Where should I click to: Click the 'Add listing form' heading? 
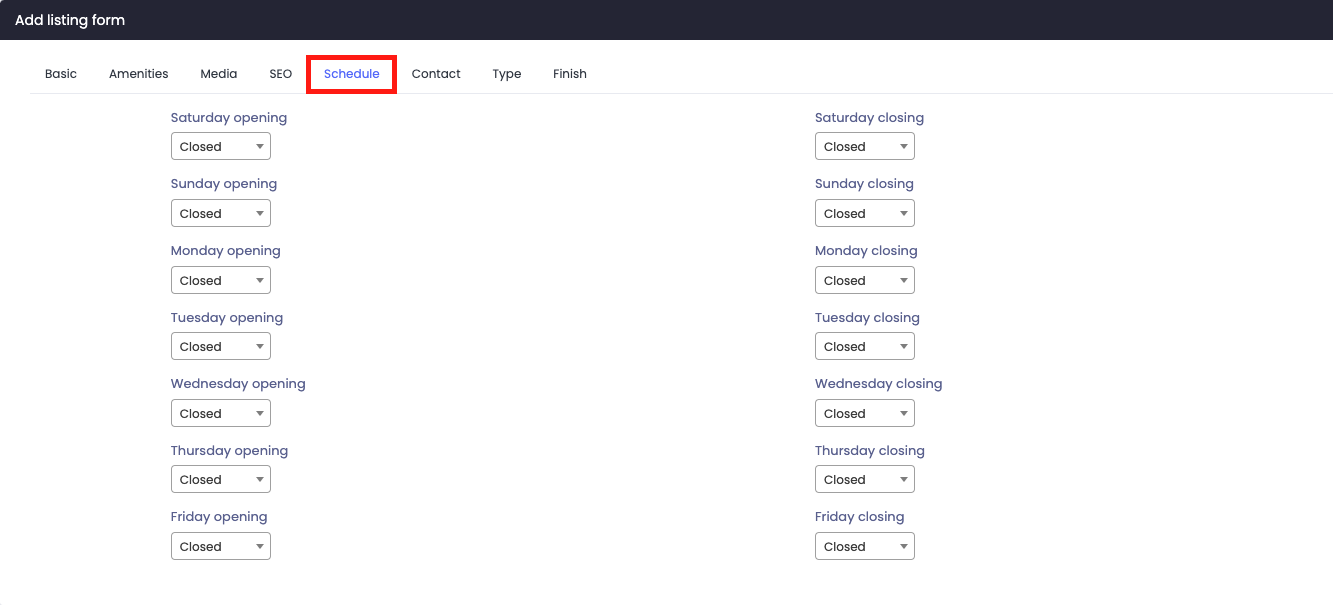point(70,20)
